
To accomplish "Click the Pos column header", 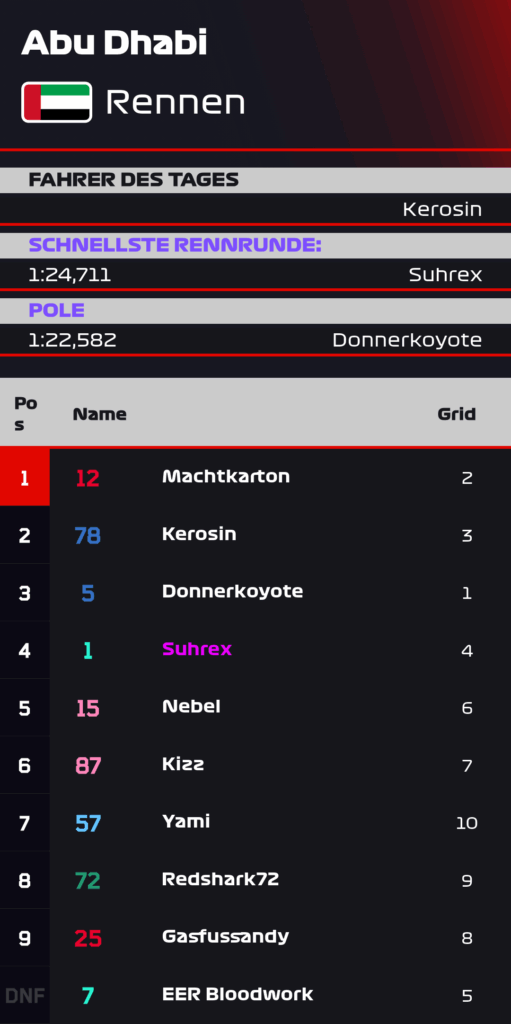I will [25, 414].
